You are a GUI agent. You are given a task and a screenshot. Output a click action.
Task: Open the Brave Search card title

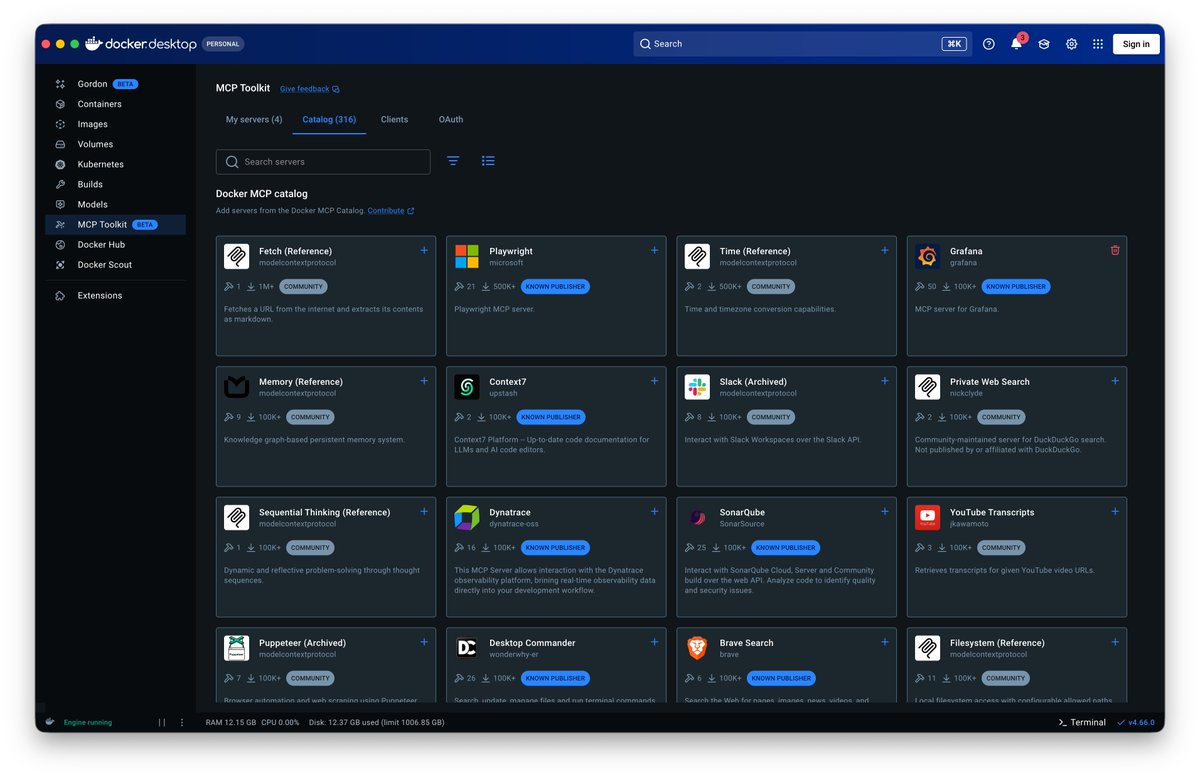click(x=746, y=643)
